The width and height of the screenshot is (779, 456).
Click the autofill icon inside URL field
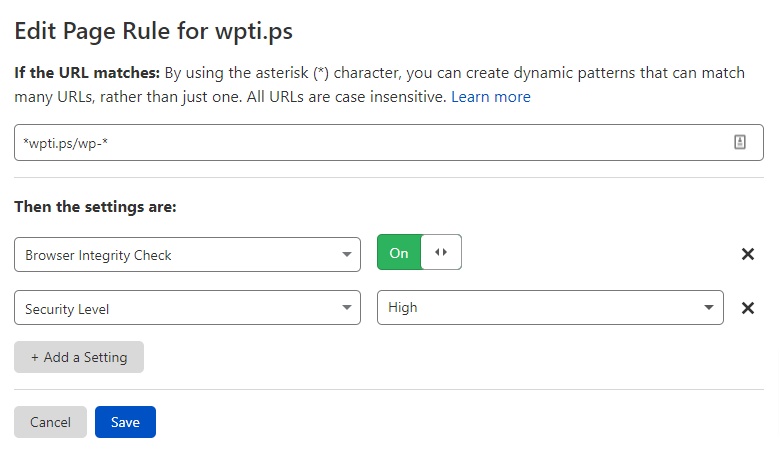[x=740, y=142]
